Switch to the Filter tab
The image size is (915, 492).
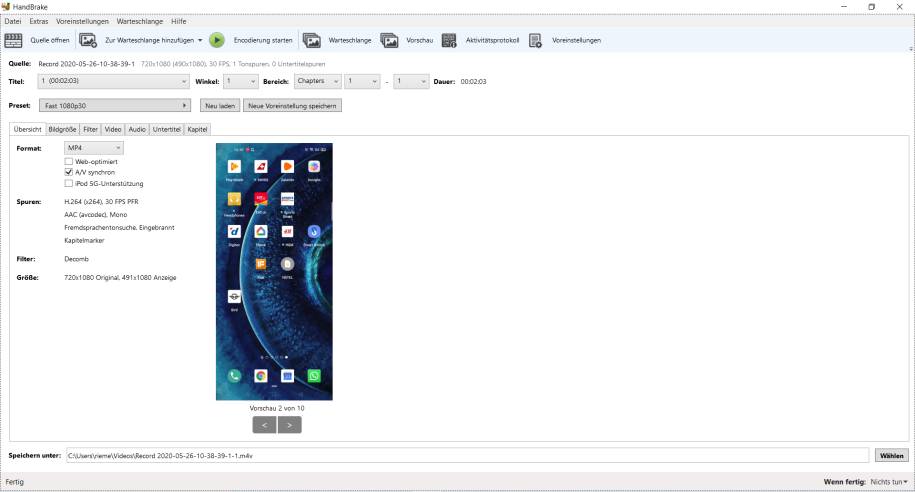90,129
